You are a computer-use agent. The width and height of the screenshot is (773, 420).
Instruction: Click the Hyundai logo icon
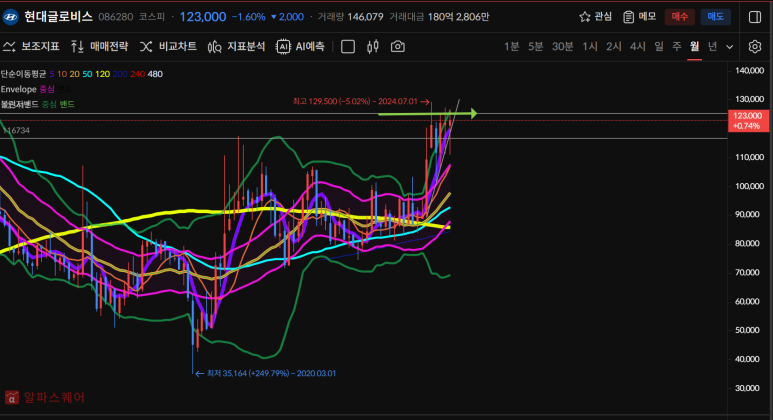click(10, 17)
